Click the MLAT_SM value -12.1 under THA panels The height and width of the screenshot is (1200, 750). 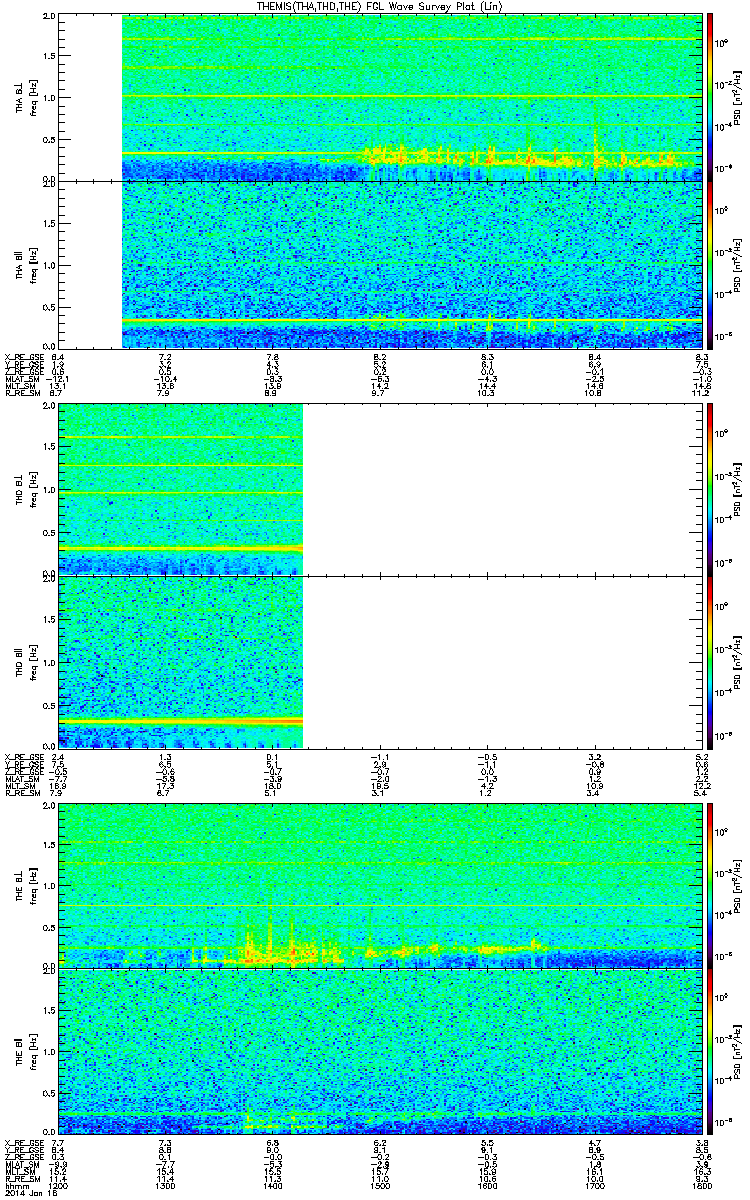57,380
